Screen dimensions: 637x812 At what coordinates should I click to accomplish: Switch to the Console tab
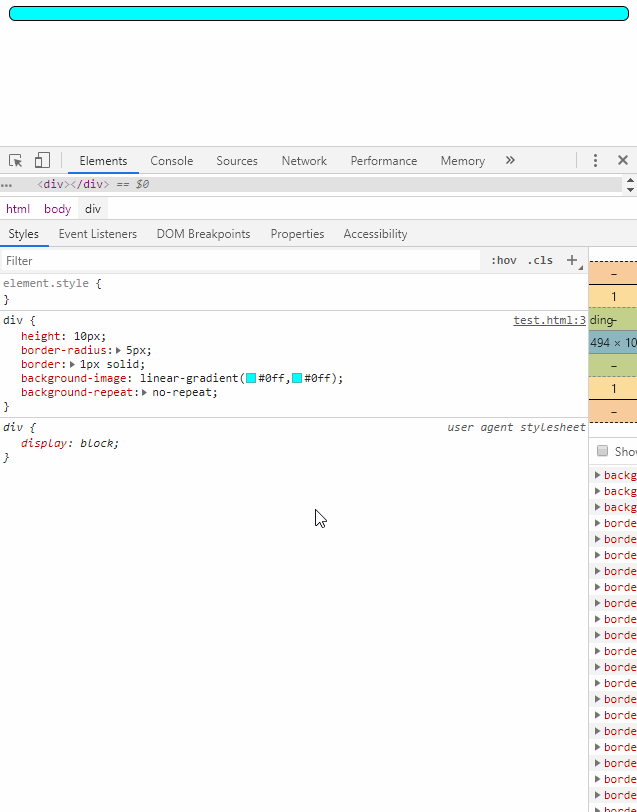(171, 161)
